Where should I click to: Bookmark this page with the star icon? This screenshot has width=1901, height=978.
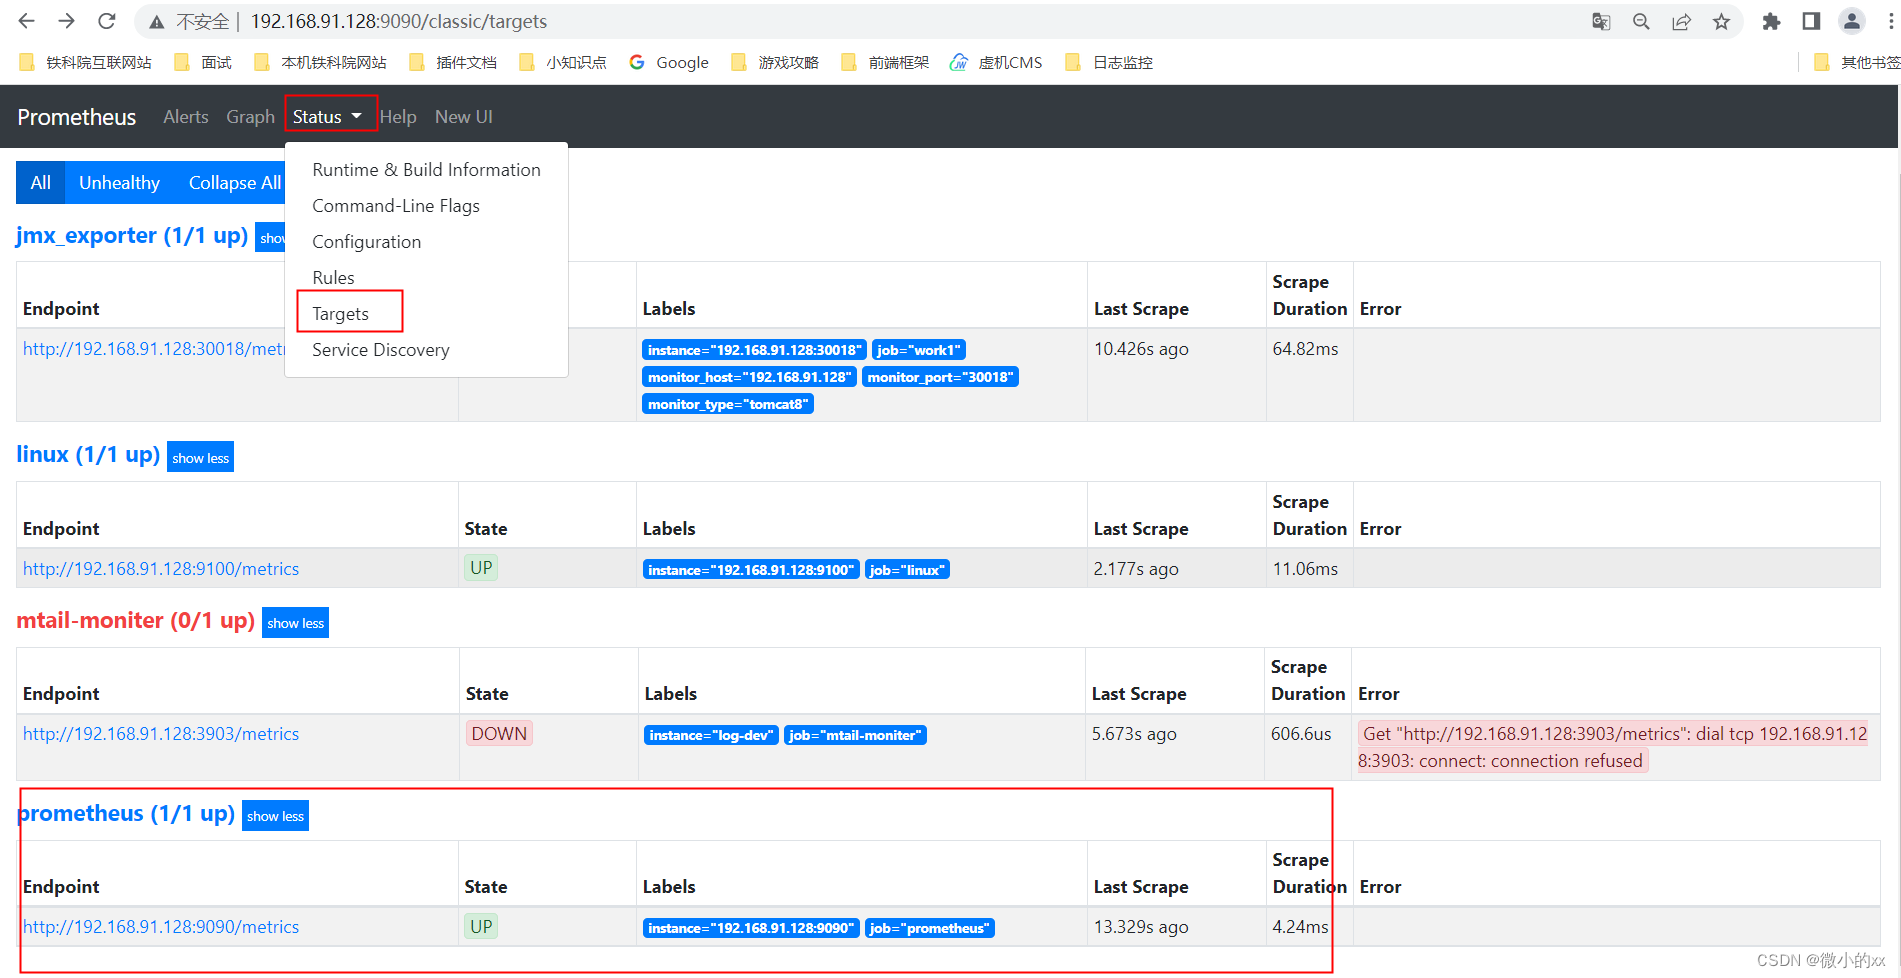pyautogui.click(x=1721, y=21)
